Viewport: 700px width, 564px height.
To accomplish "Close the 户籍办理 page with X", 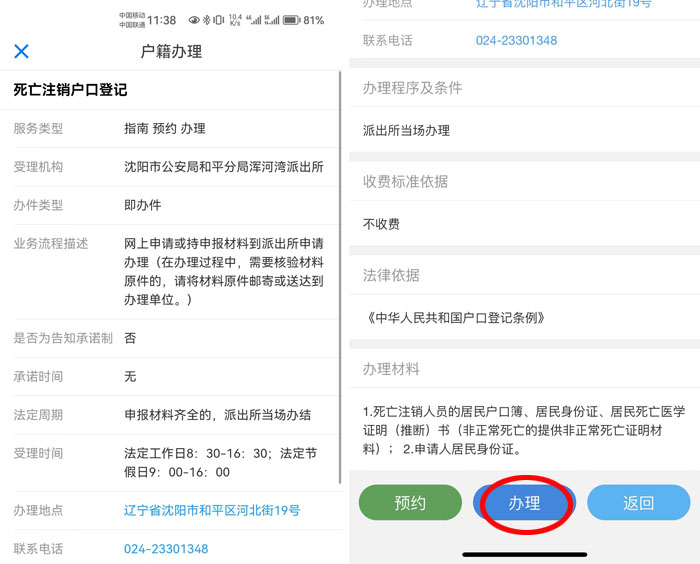I will point(21,52).
